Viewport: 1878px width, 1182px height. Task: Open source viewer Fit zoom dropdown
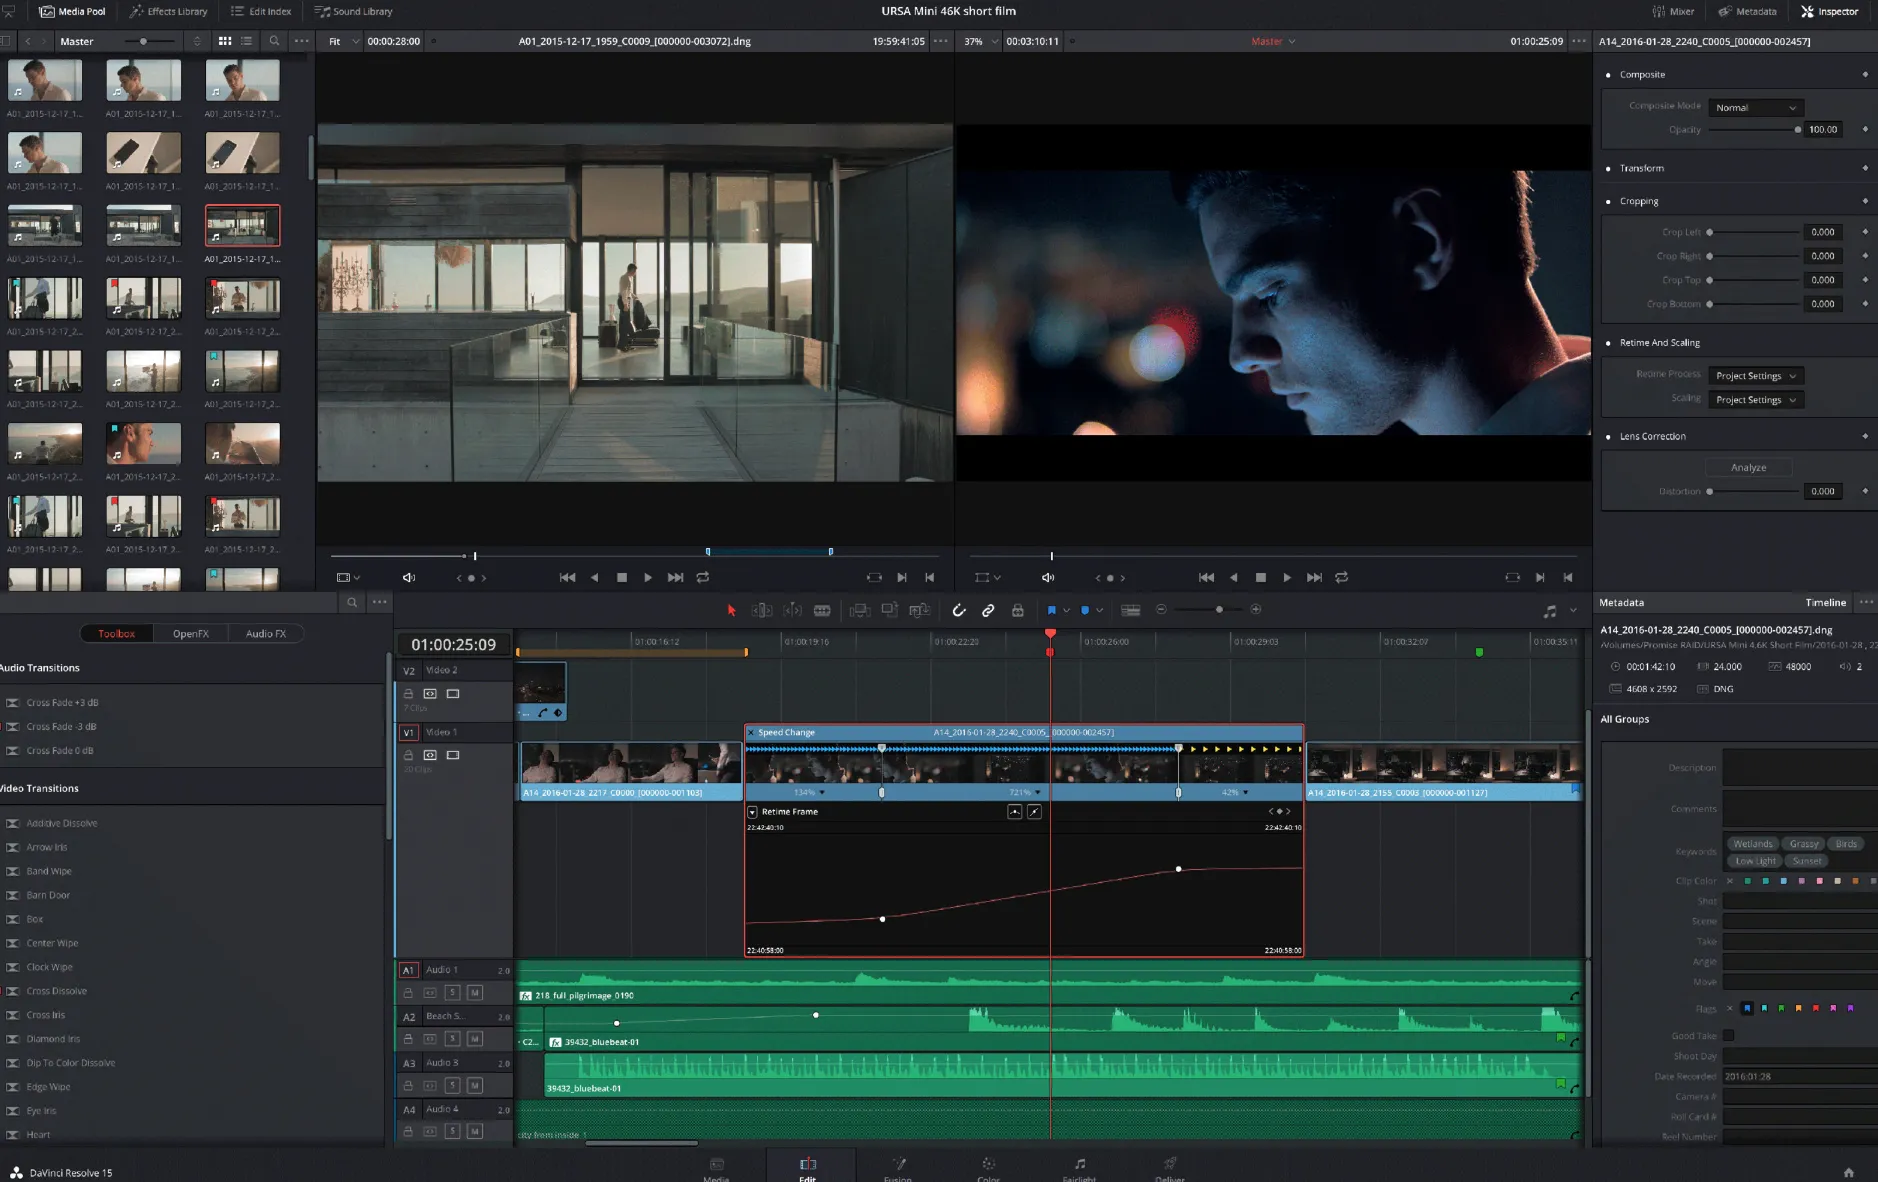[343, 41]
